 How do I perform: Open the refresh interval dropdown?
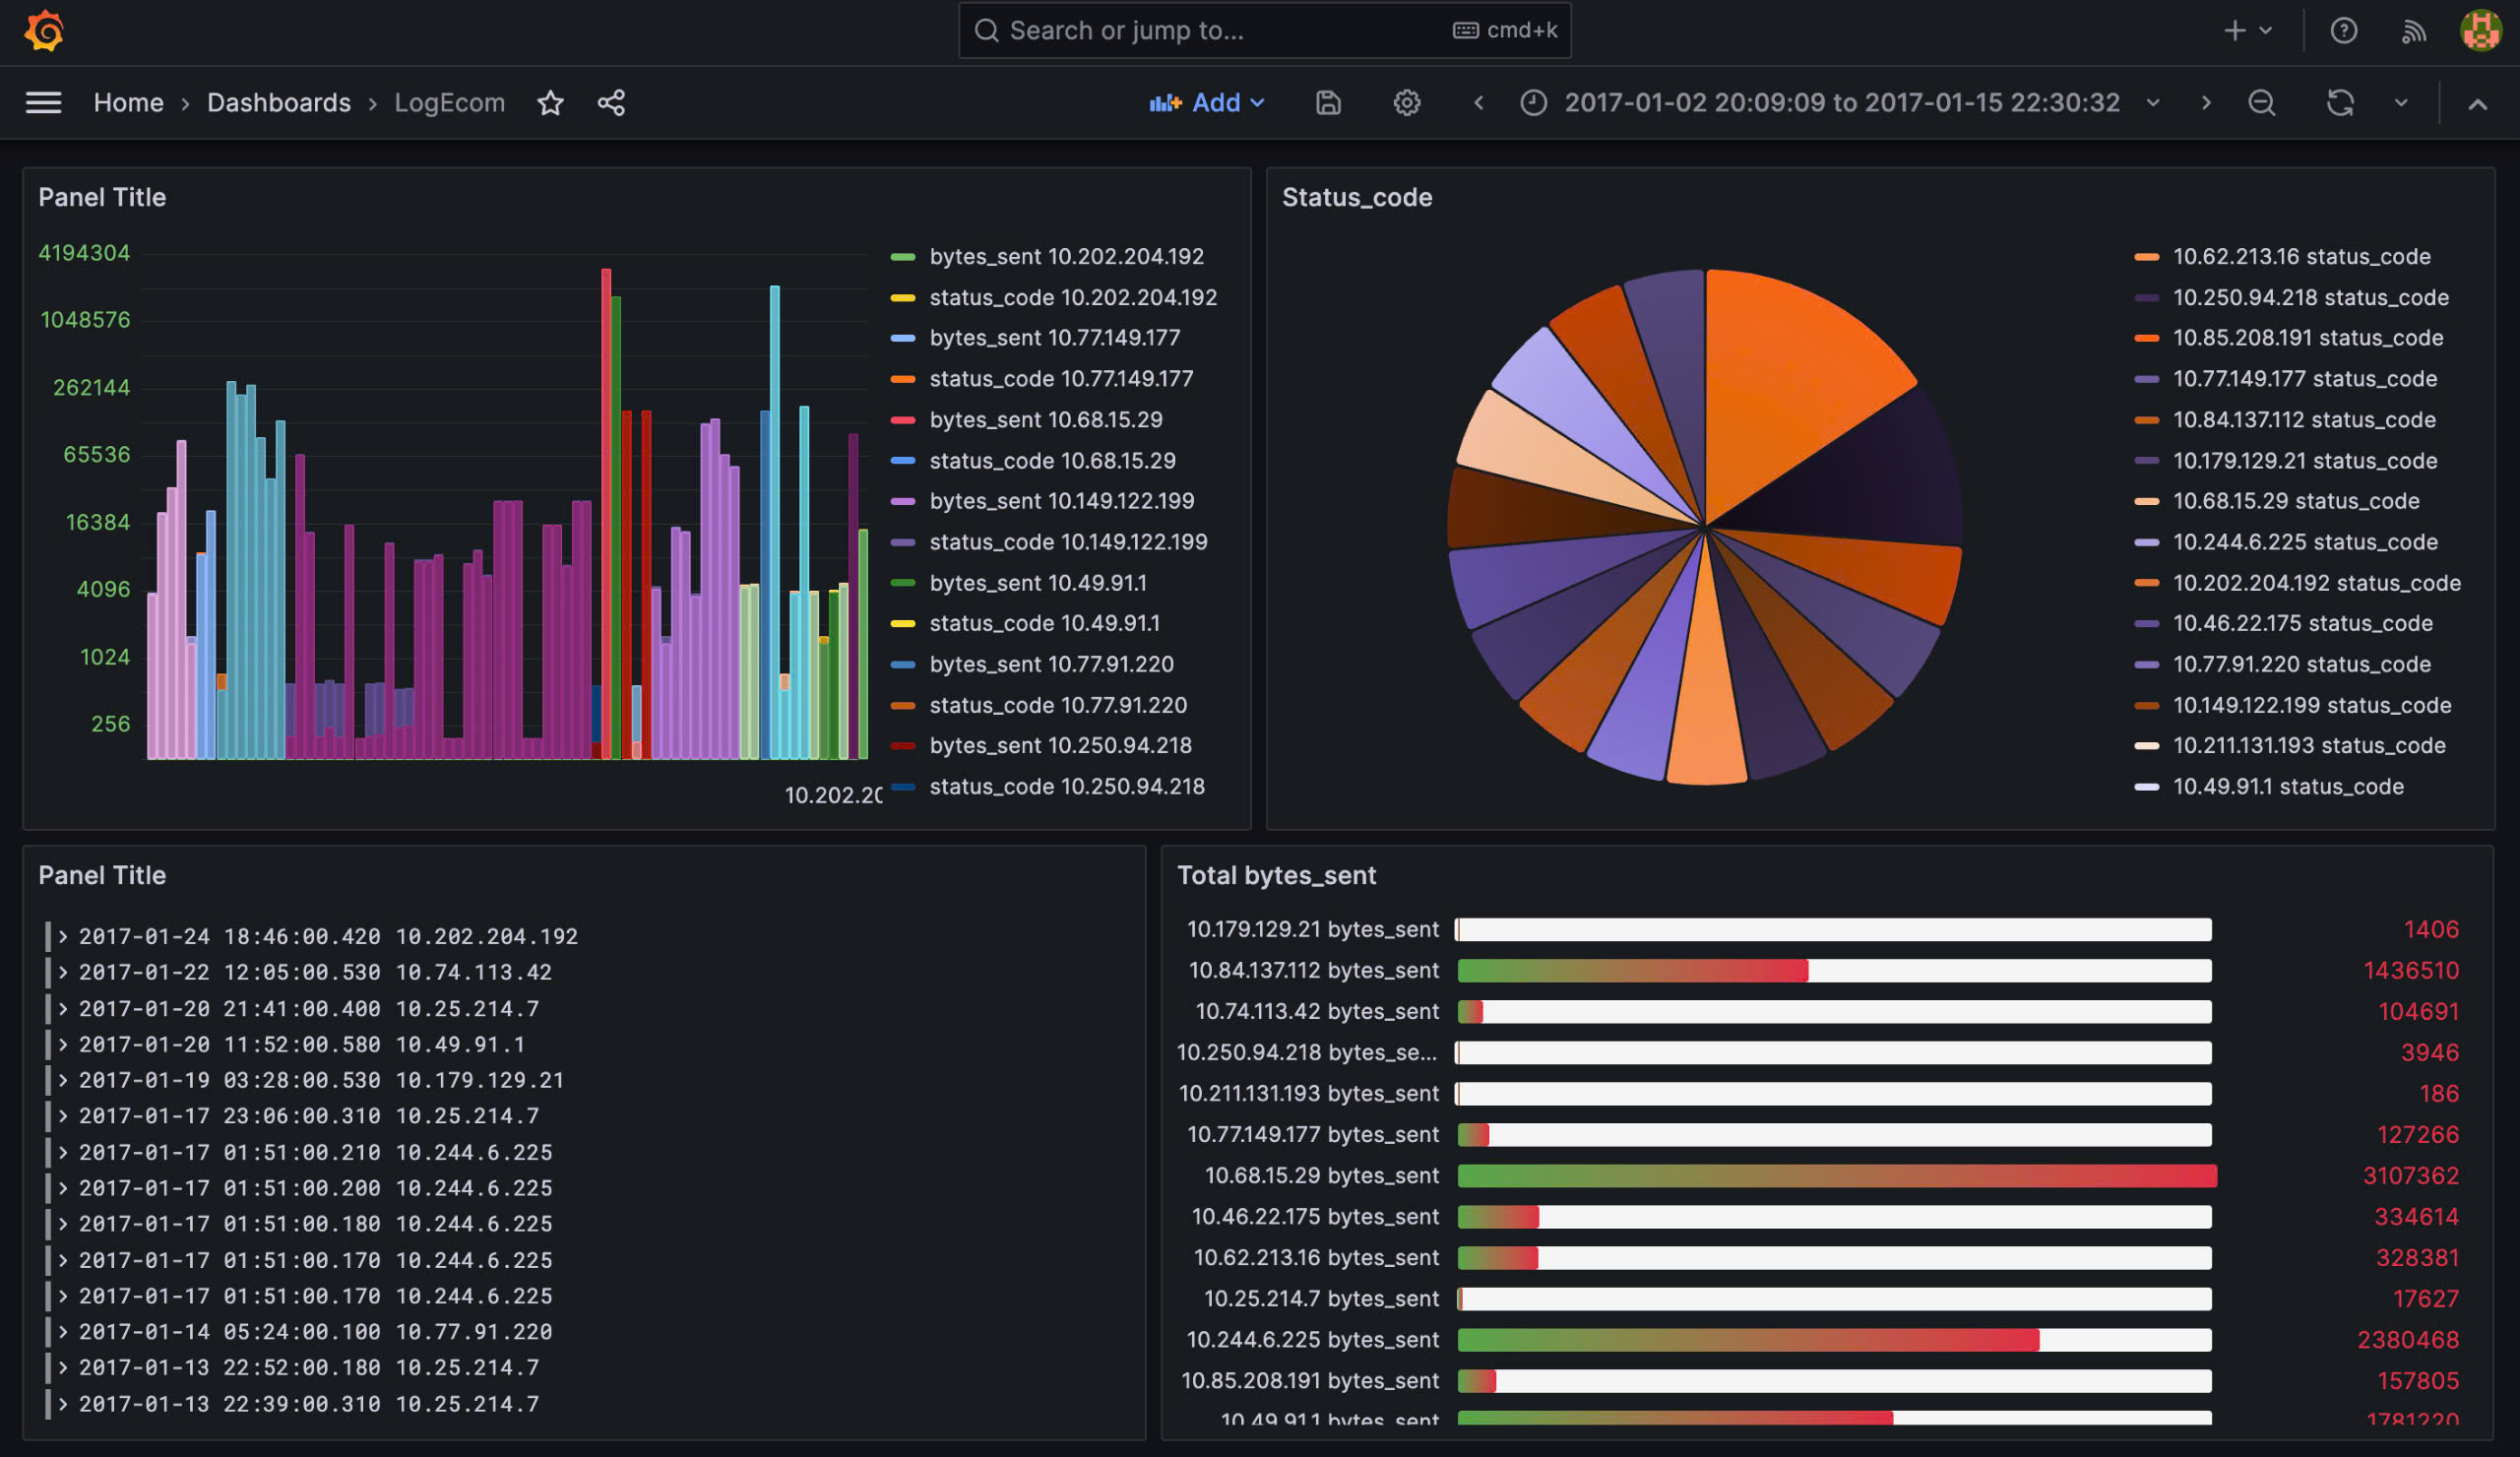click(2401, 102)
